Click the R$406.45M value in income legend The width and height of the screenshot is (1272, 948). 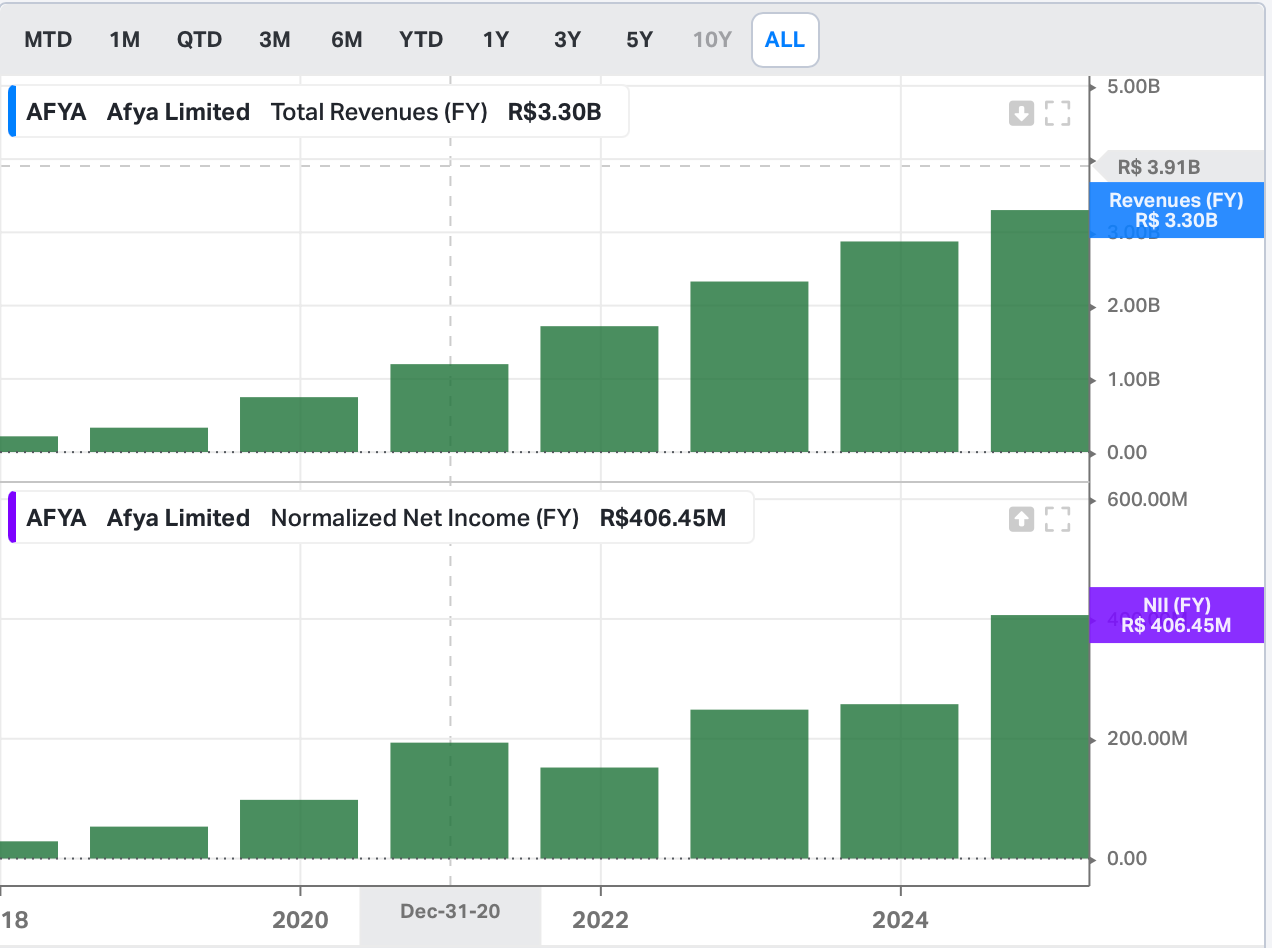[x=663, y=518]
